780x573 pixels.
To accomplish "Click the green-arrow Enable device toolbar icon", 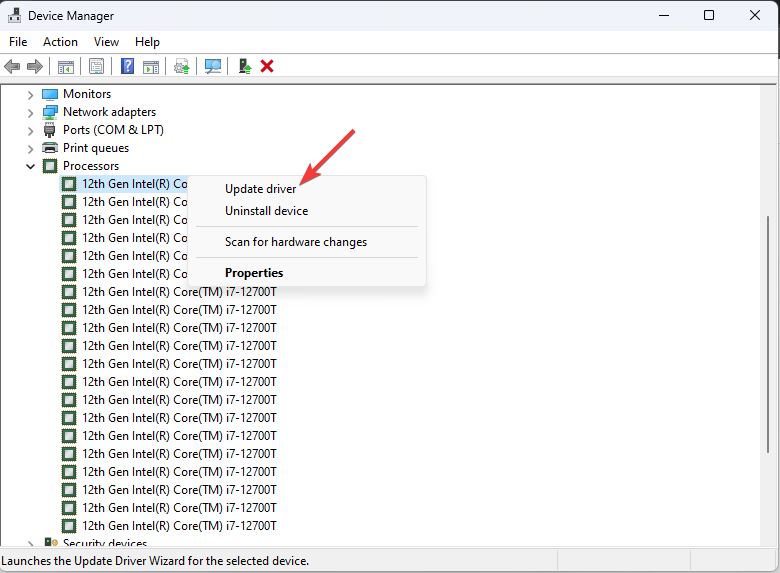I will point(245,66).
